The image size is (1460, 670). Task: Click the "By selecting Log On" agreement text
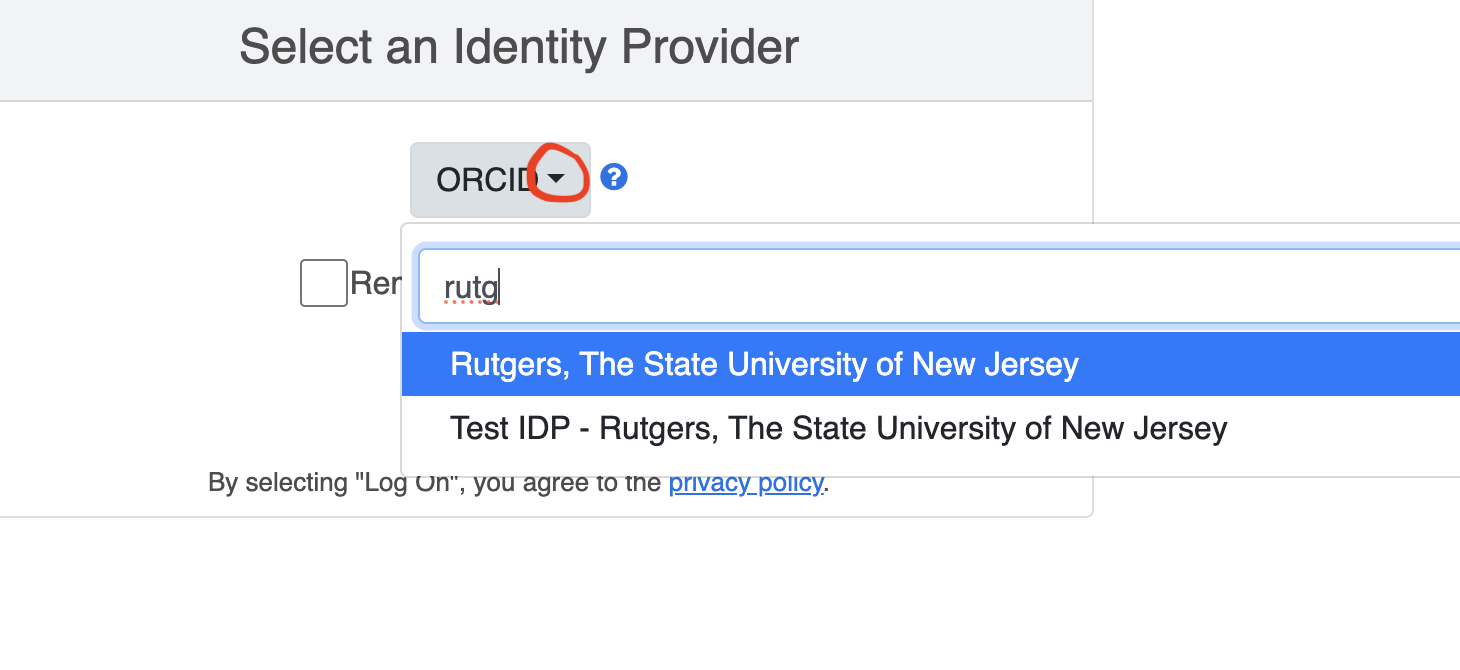click(x=434, y=484)
